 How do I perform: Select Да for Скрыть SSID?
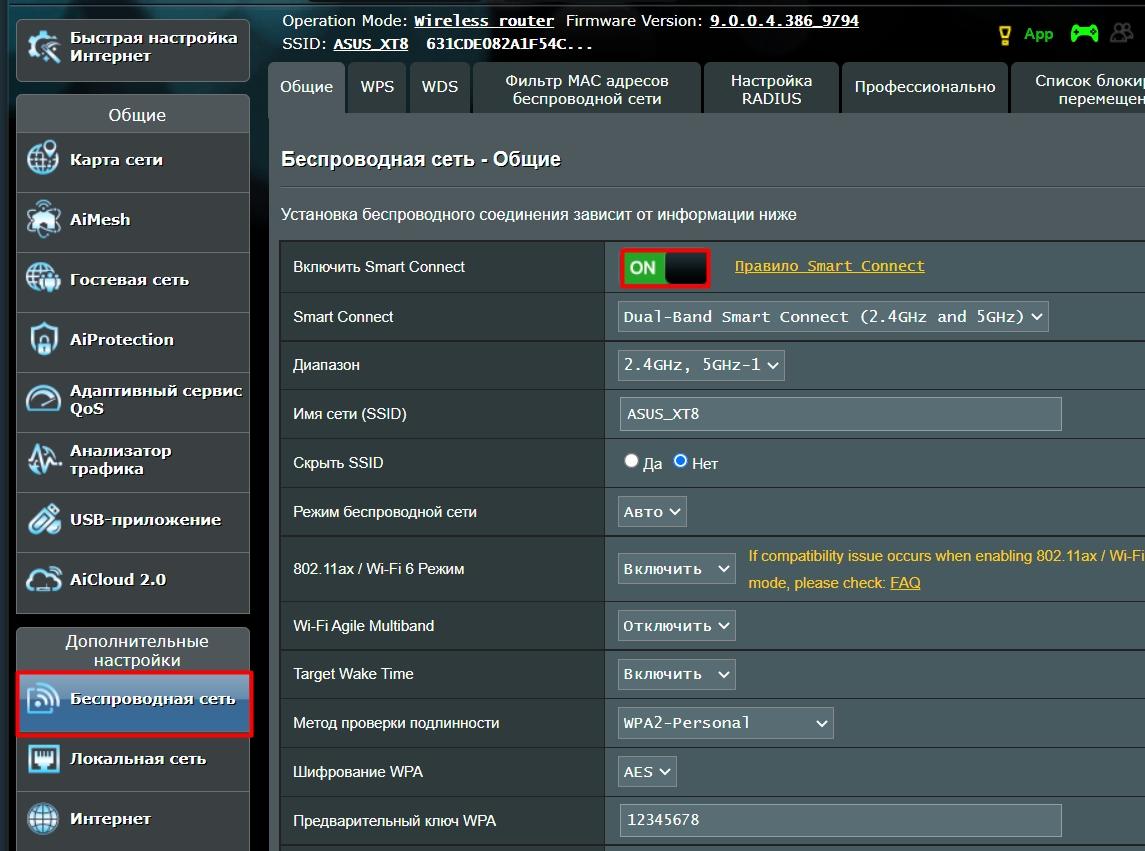pos(631,461)
